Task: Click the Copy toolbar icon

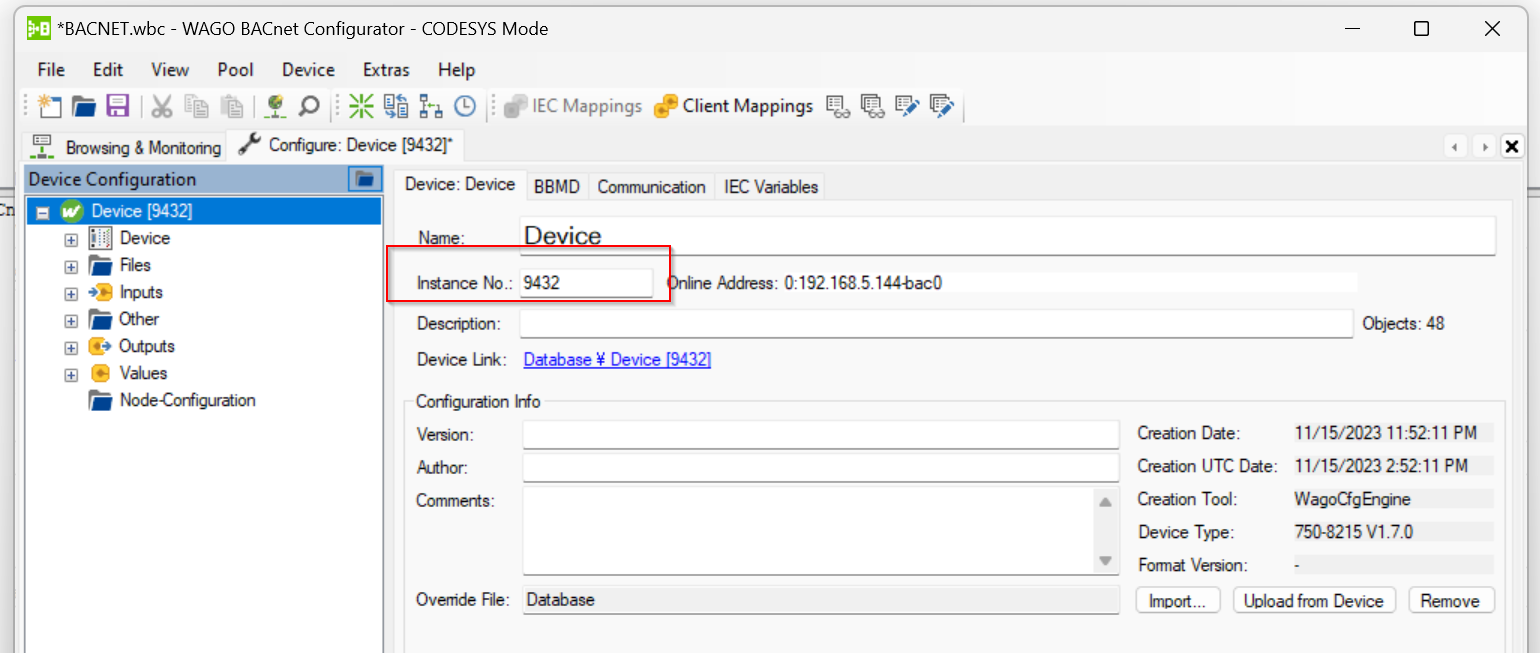Action: tap(197, 105)
